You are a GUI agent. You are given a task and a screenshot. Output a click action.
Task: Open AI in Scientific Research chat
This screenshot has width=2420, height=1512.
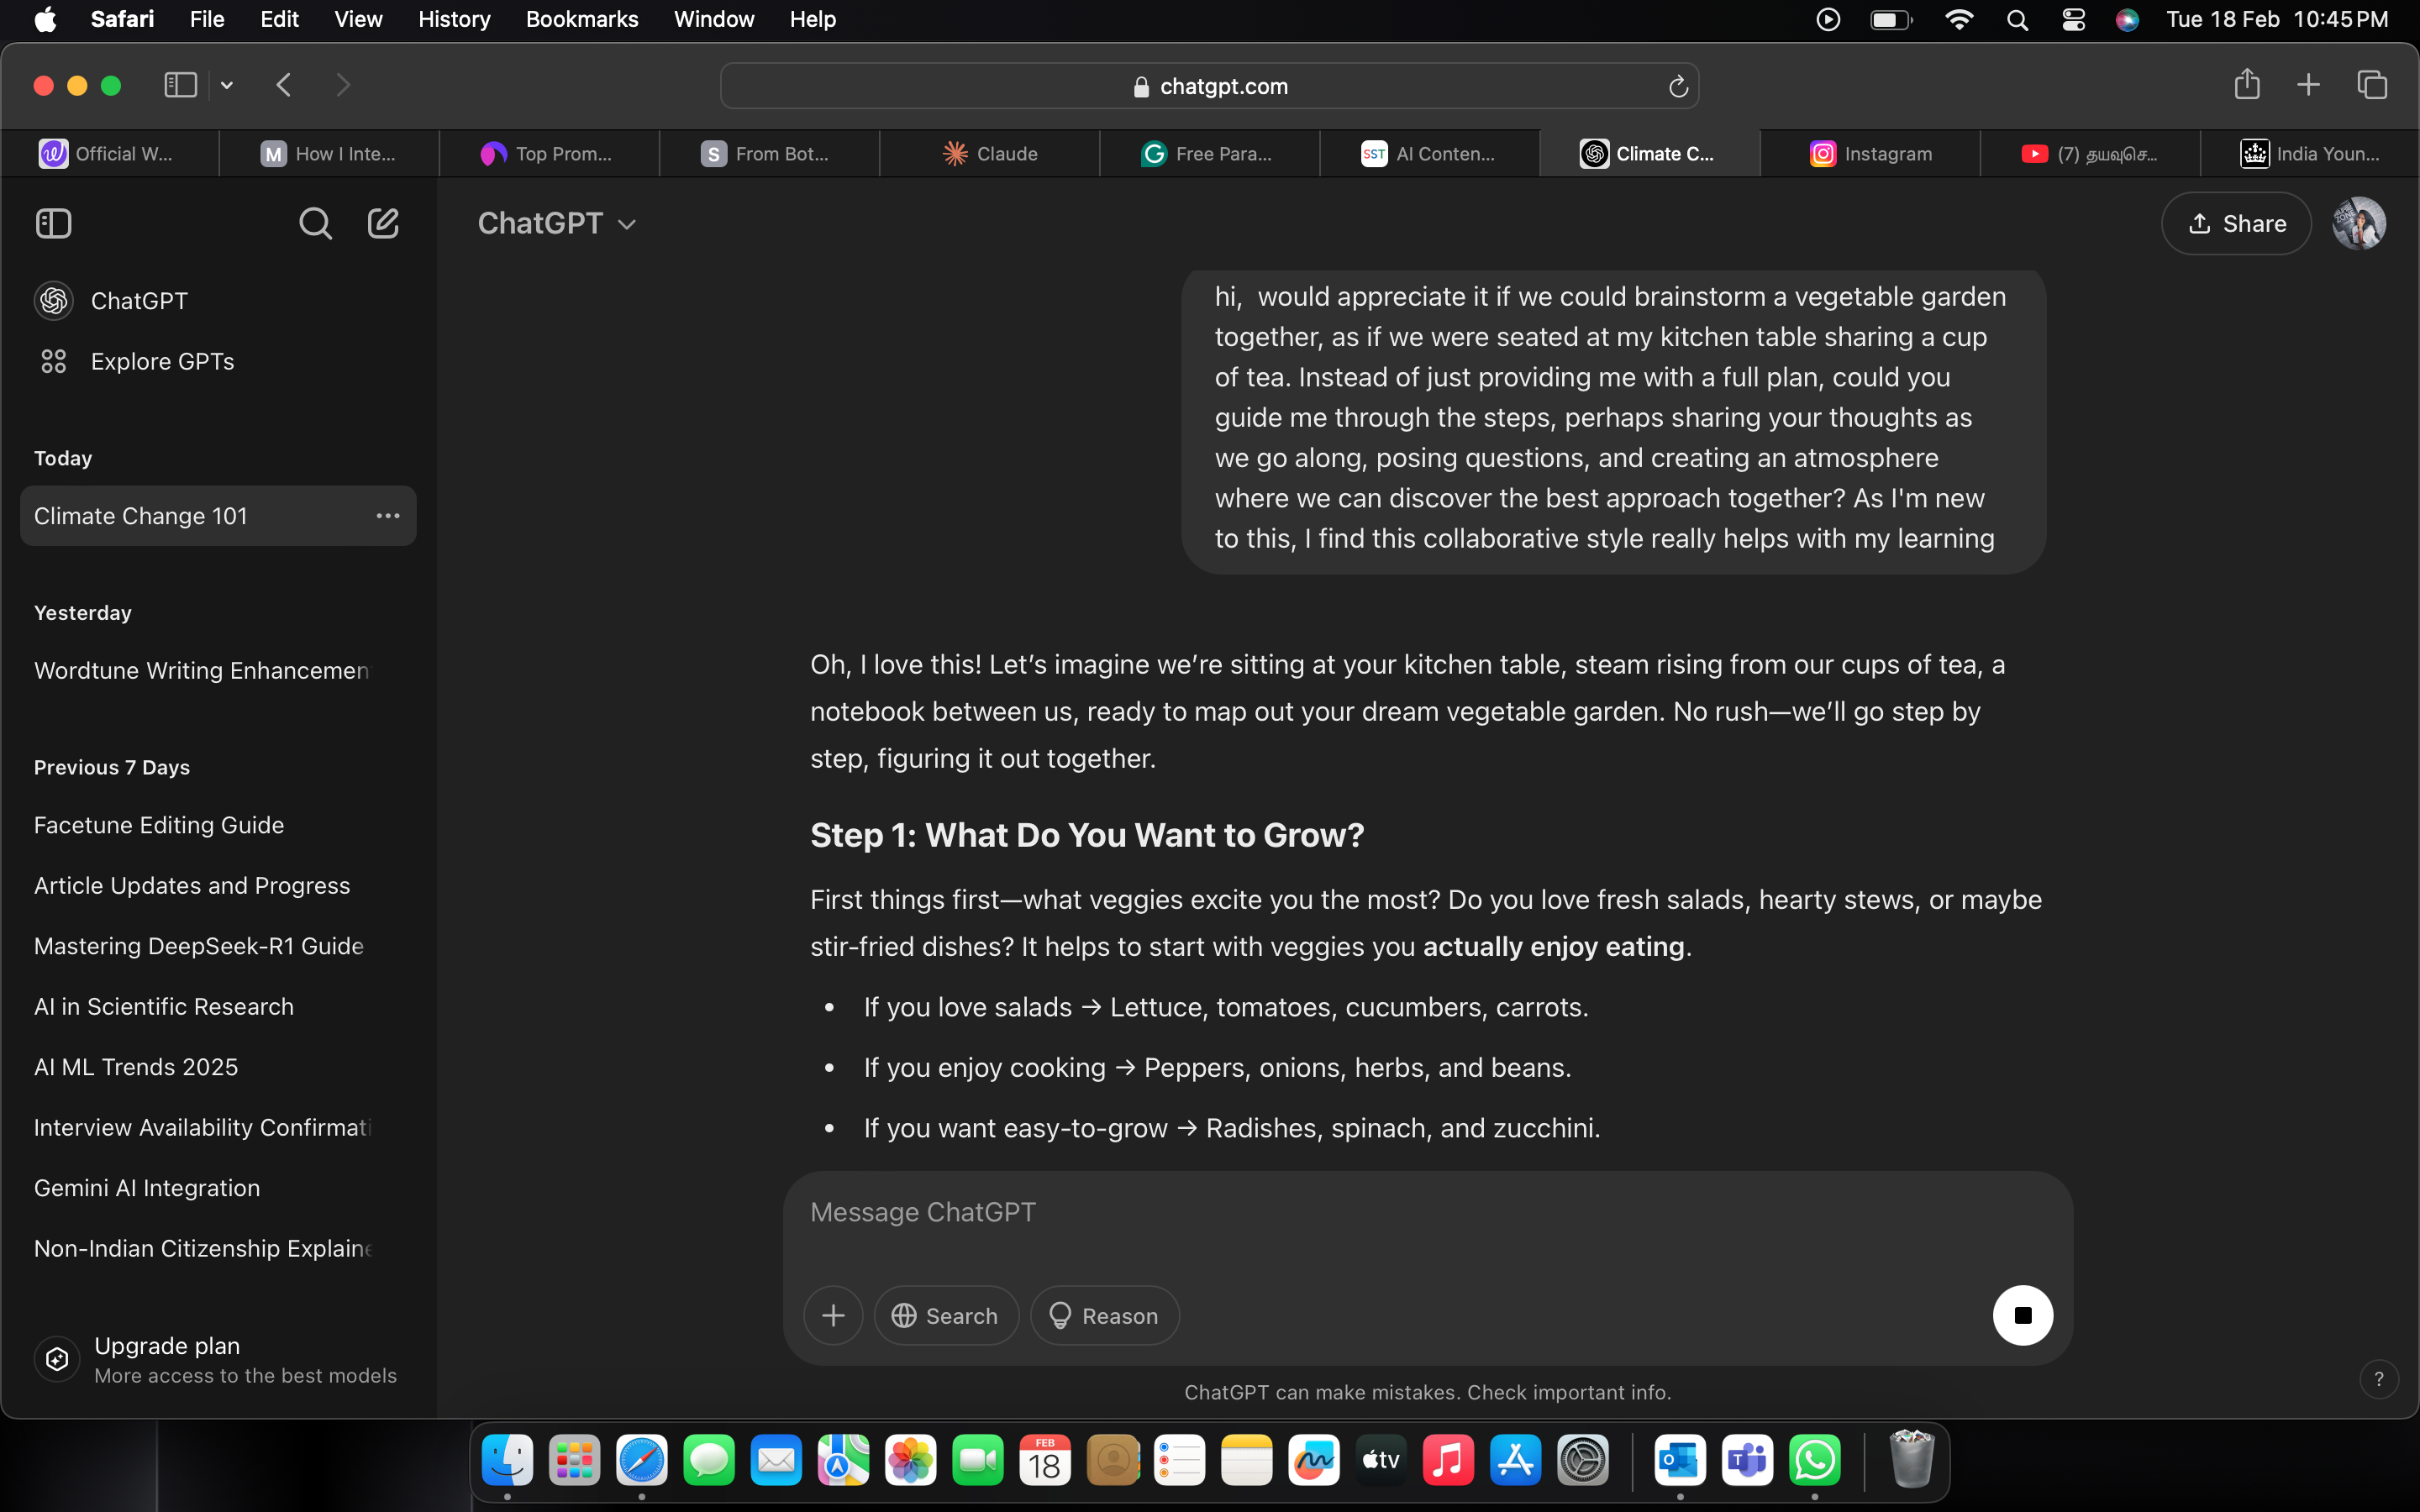coord(218,1007)
